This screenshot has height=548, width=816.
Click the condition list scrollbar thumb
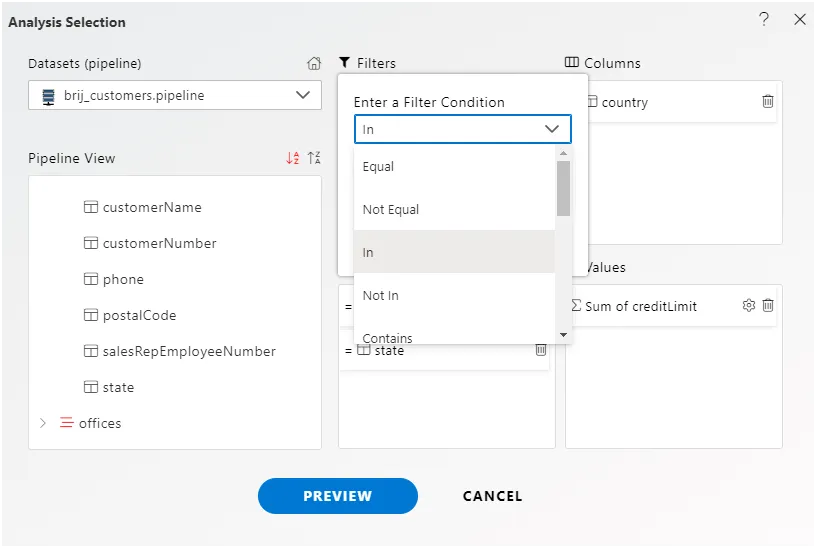tap(563, 189)
